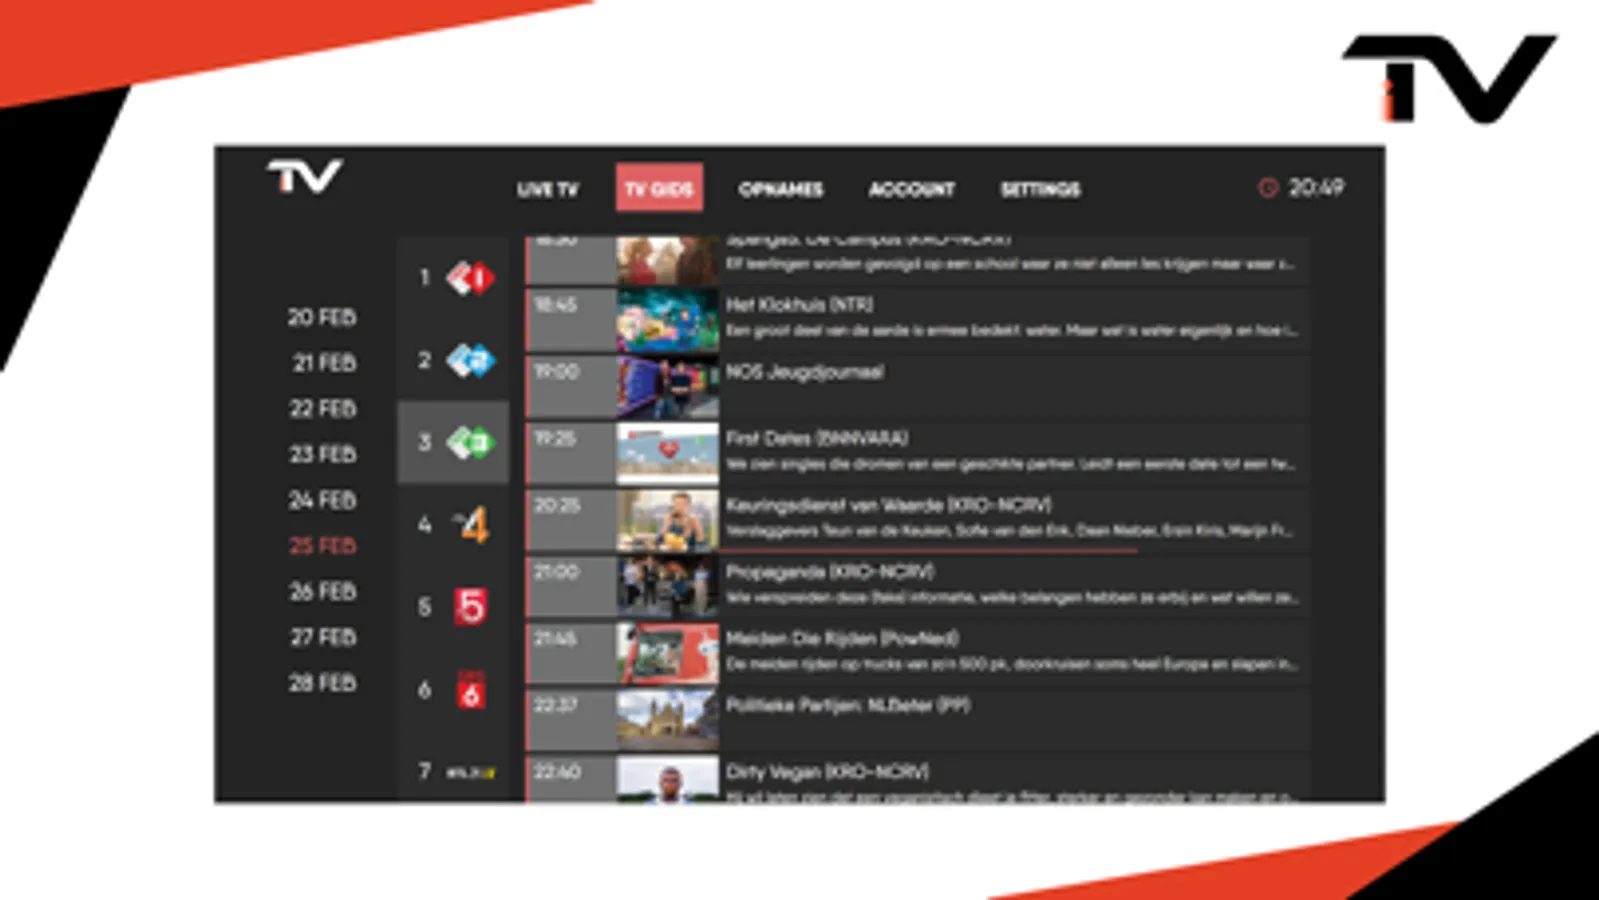Open the LIVE TV tab
This screenshot has height=900, width=1599.
tap(547, 189)
